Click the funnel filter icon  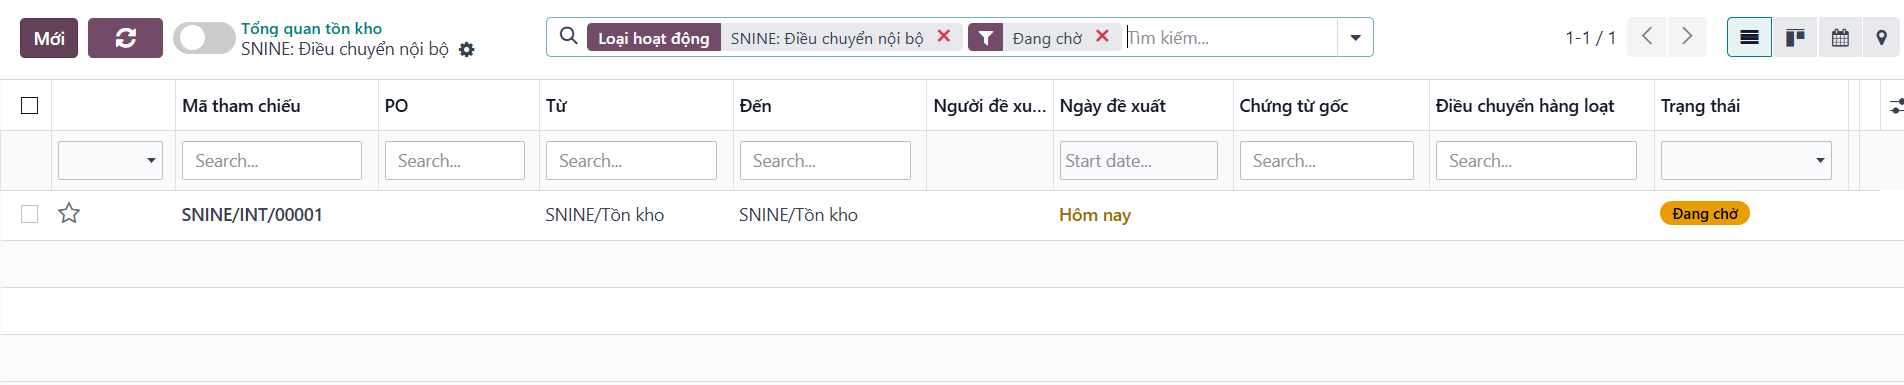point(985,38)
